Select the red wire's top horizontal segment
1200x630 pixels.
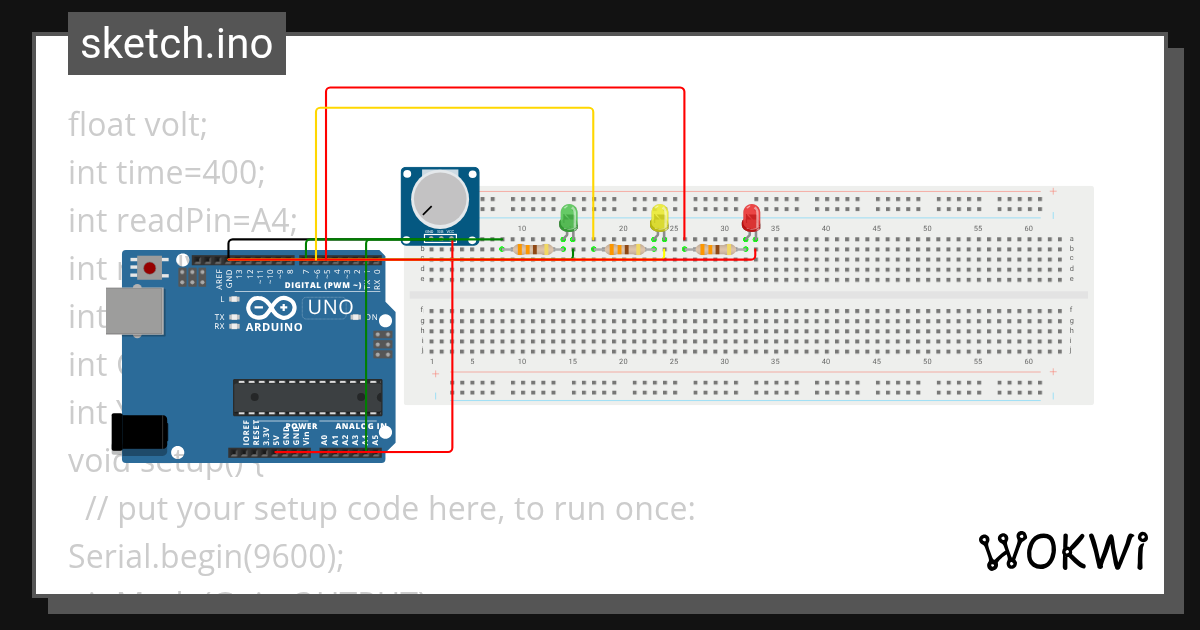point(505,88)
